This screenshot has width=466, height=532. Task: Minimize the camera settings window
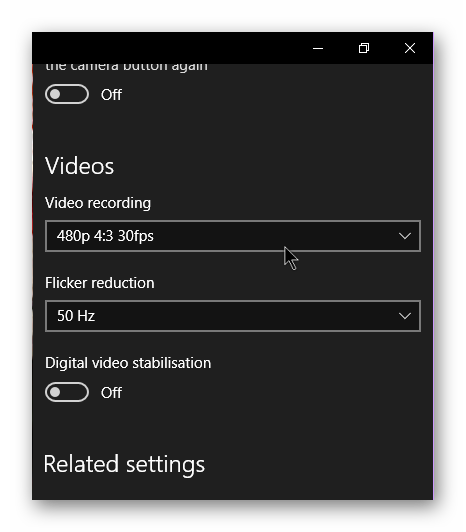coord(318,48)
